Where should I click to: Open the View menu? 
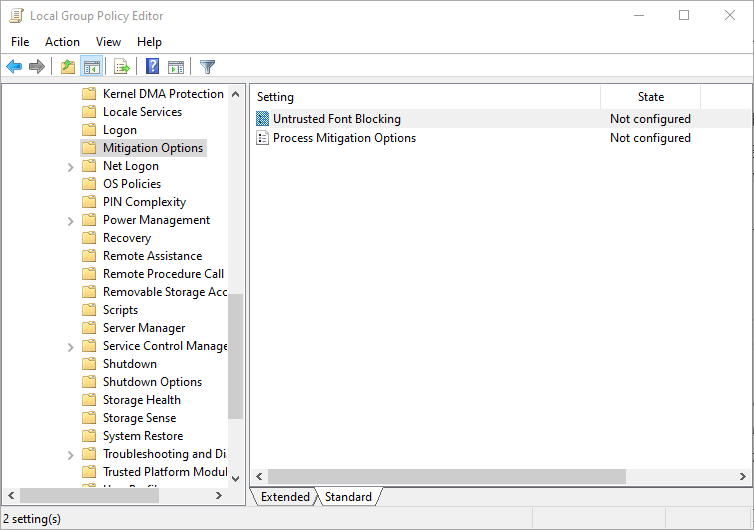click(108, 42)
